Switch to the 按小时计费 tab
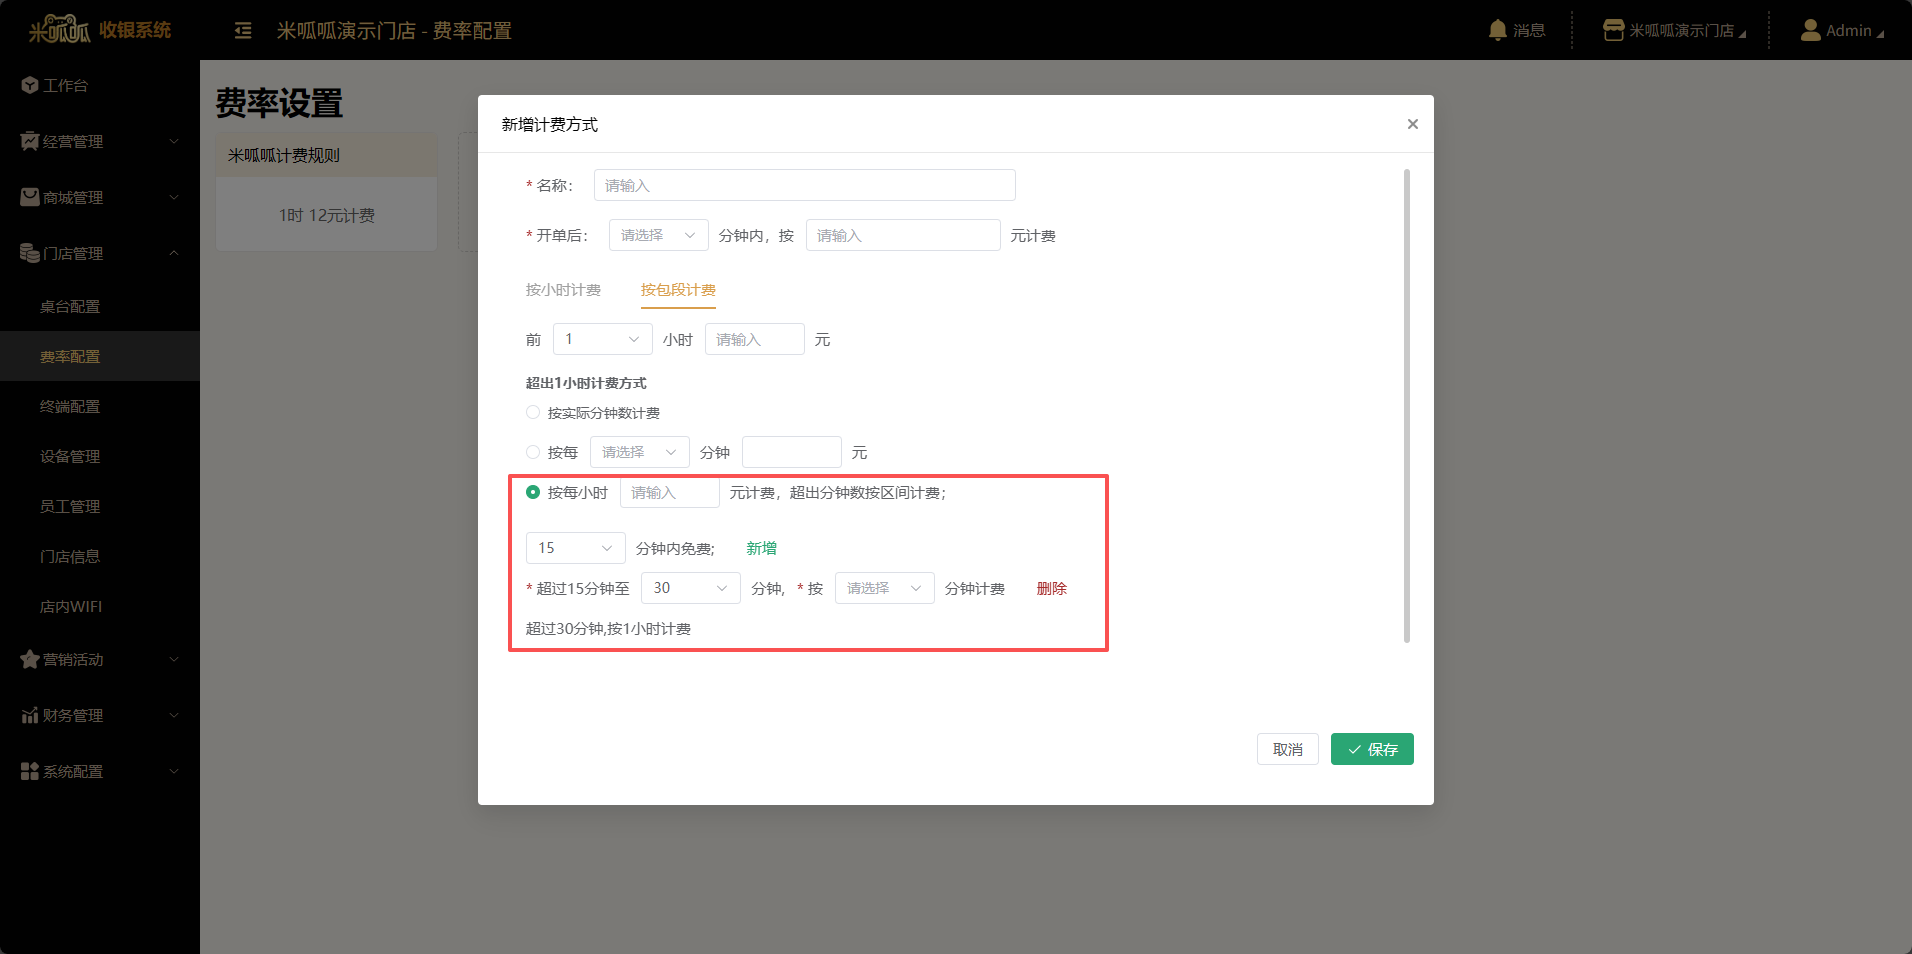The height and width of the screenshot is (954, 1912). pos(563,290)
